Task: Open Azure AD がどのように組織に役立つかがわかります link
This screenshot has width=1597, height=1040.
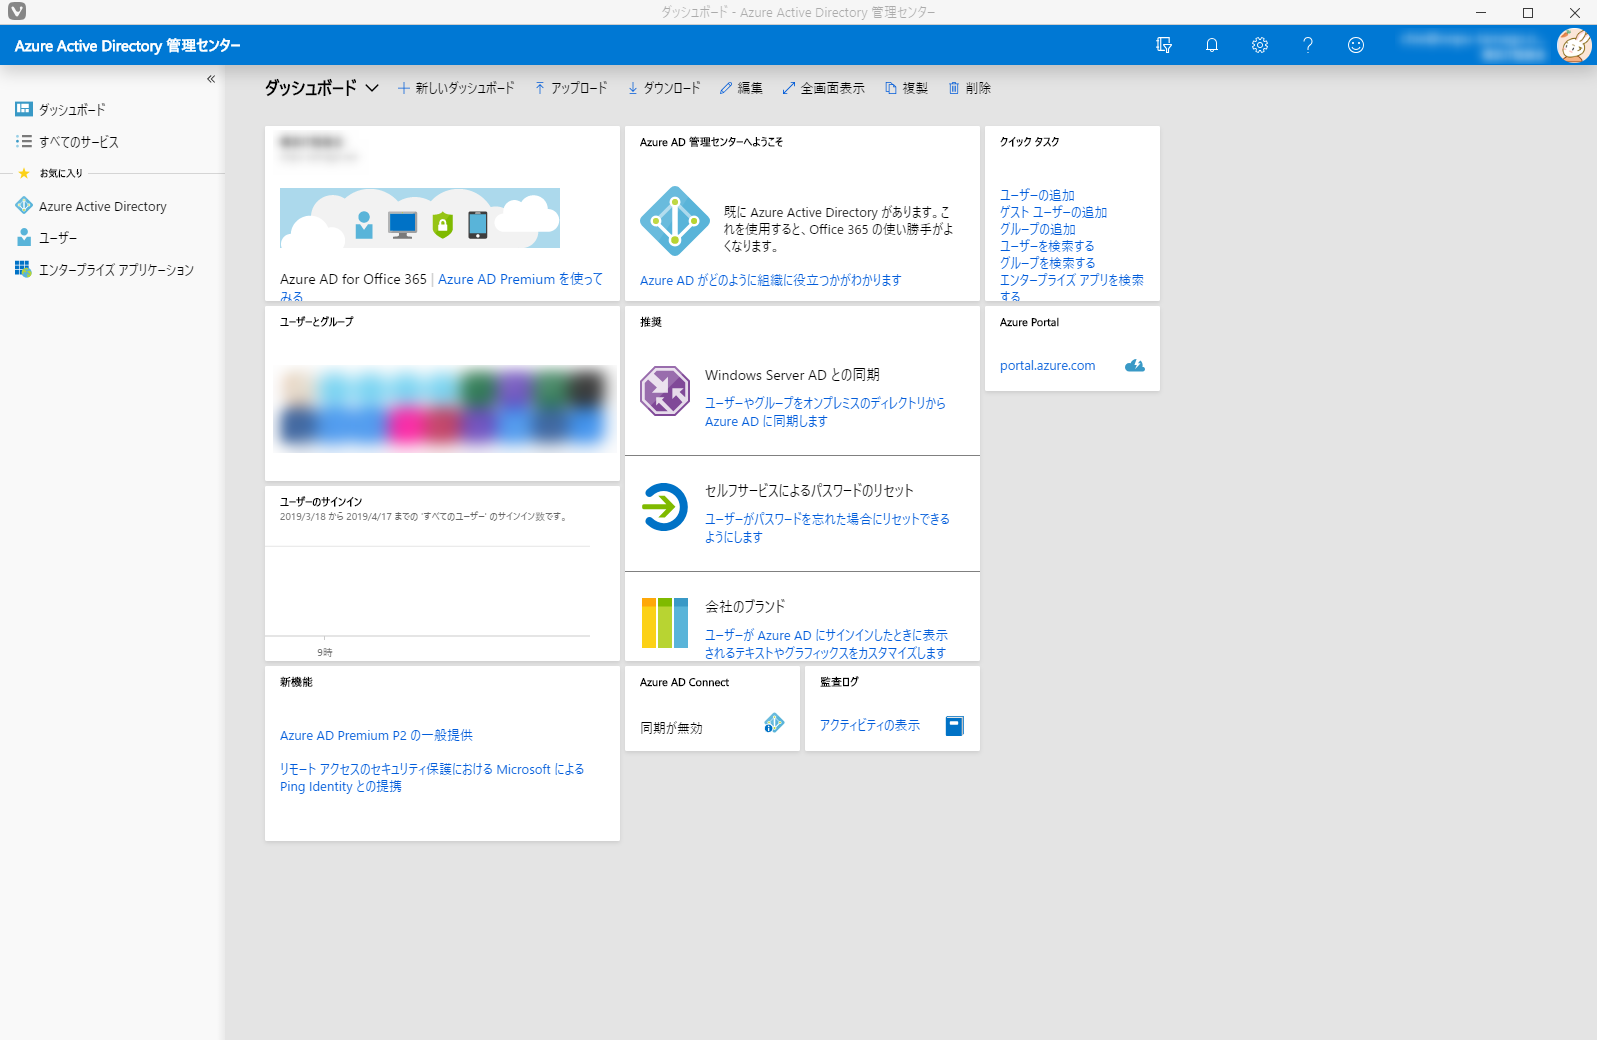Action: [x=770, y=280]
